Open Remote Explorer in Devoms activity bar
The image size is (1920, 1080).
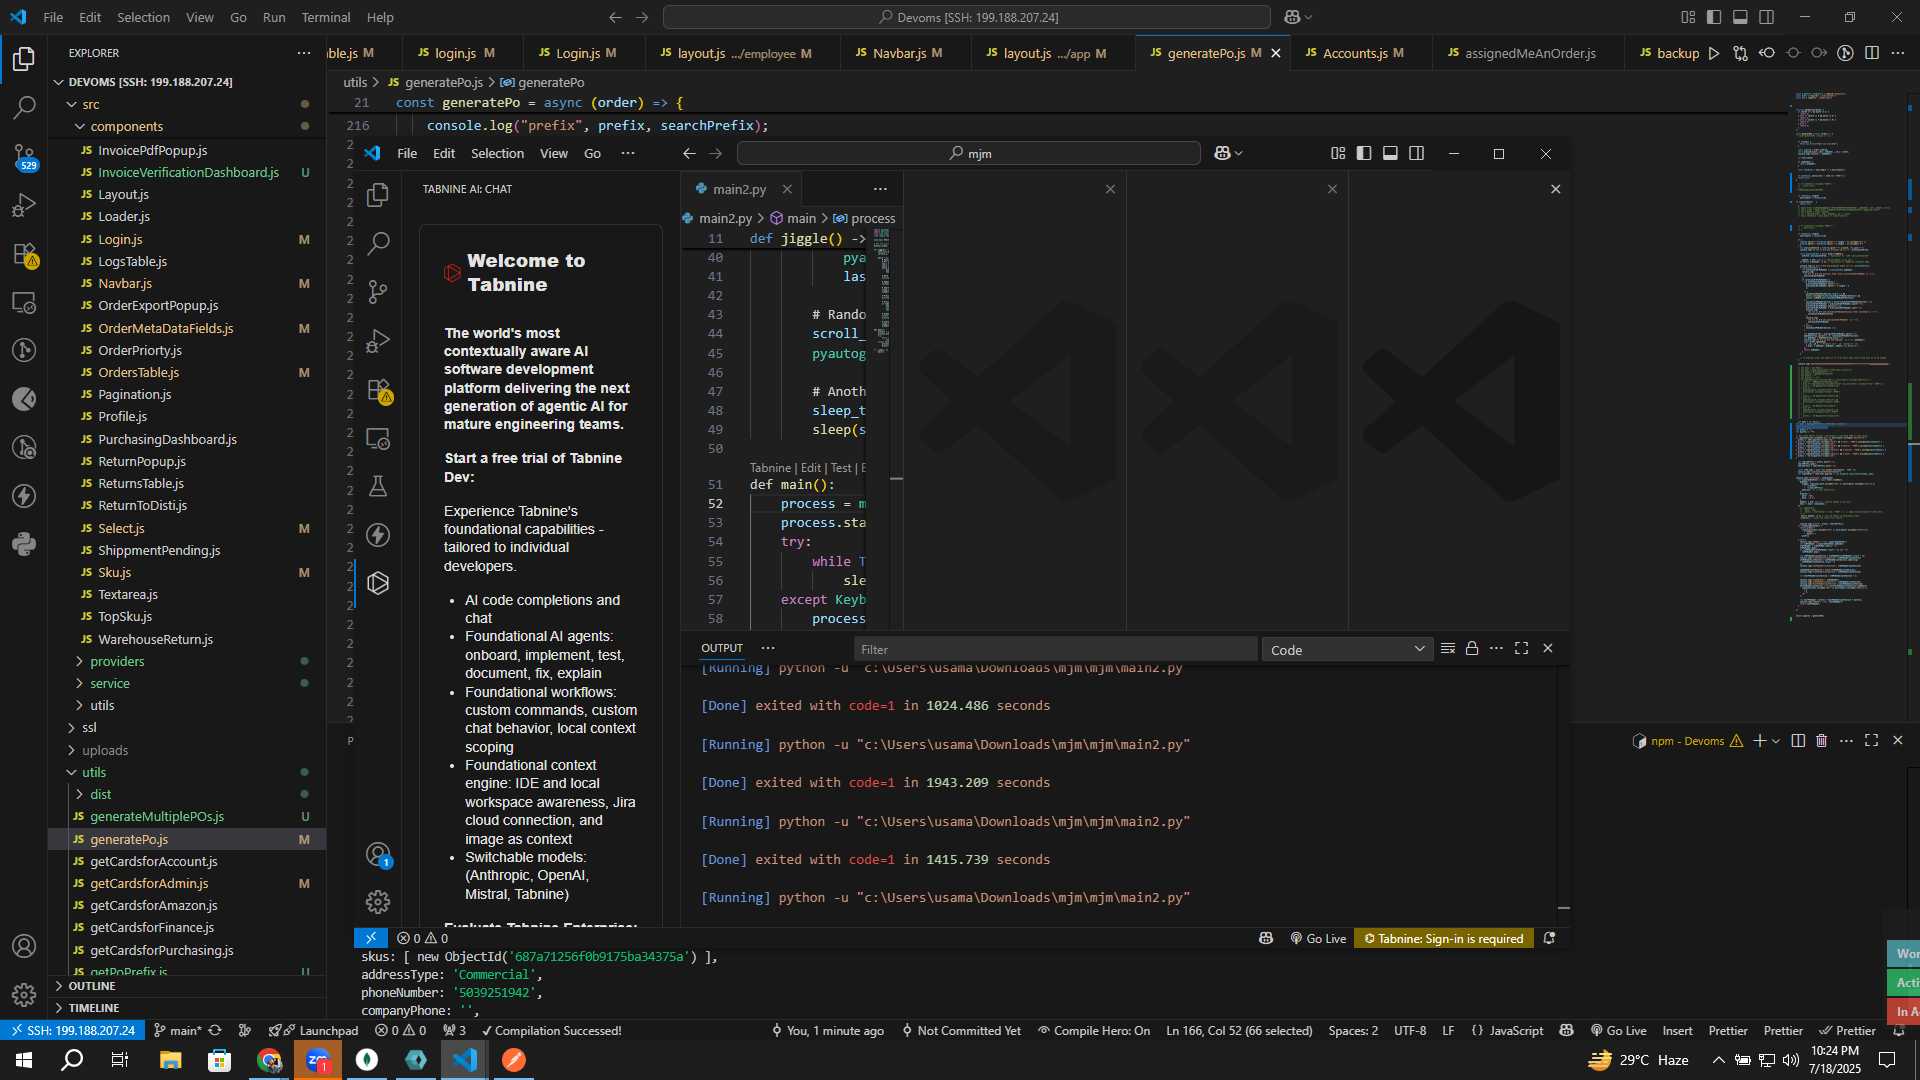click(24, 302)
